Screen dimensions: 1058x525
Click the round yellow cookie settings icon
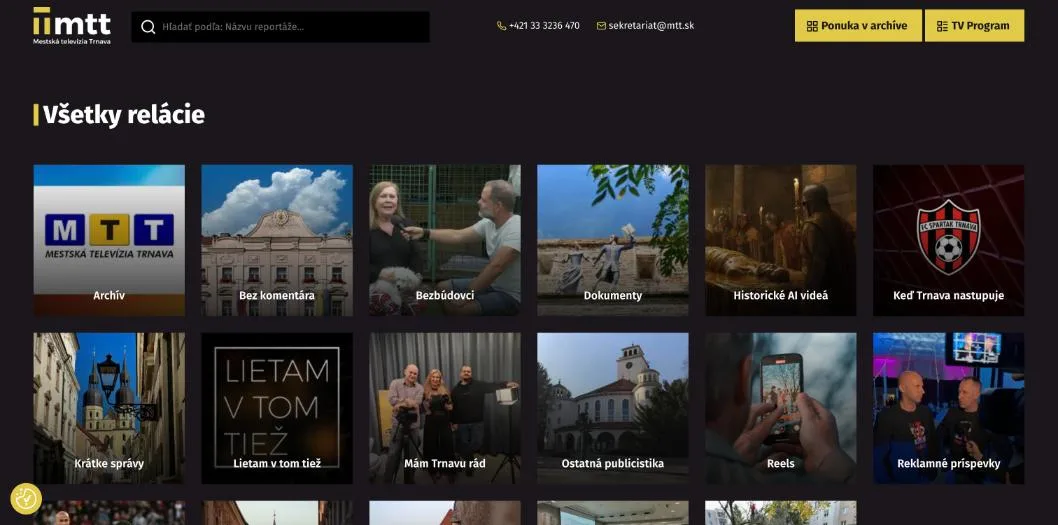pyautogui.click(x=26, y=499)
